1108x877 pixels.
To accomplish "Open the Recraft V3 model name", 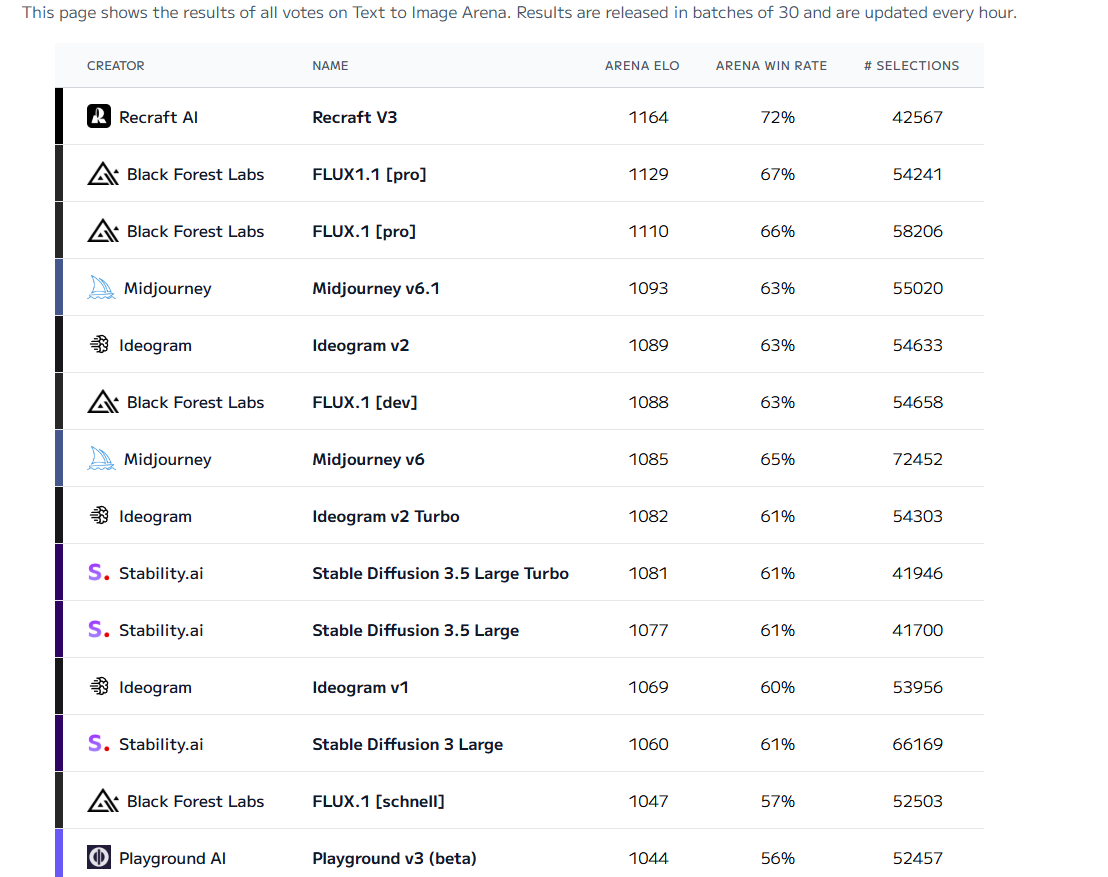I will (355, 117).
